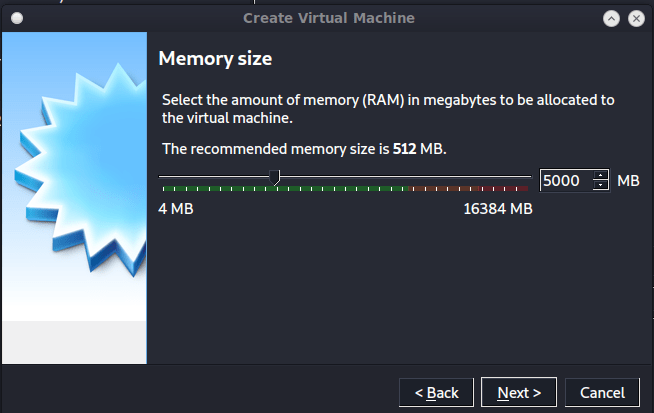Go back with the Back button
Screen dimensions: 654x413
436,392
